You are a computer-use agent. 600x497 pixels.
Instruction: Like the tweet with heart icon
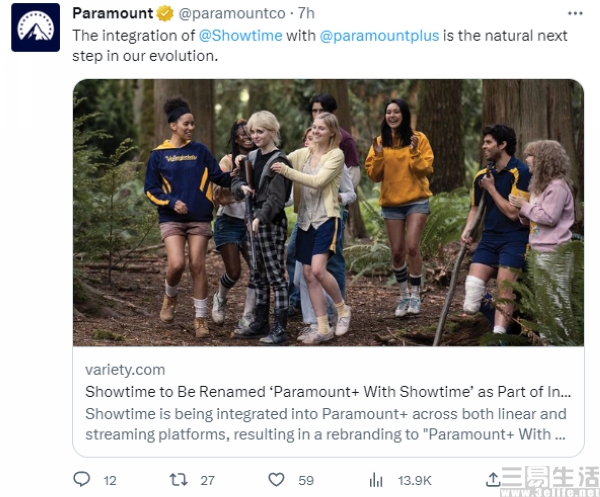click(x=276, y=480)
